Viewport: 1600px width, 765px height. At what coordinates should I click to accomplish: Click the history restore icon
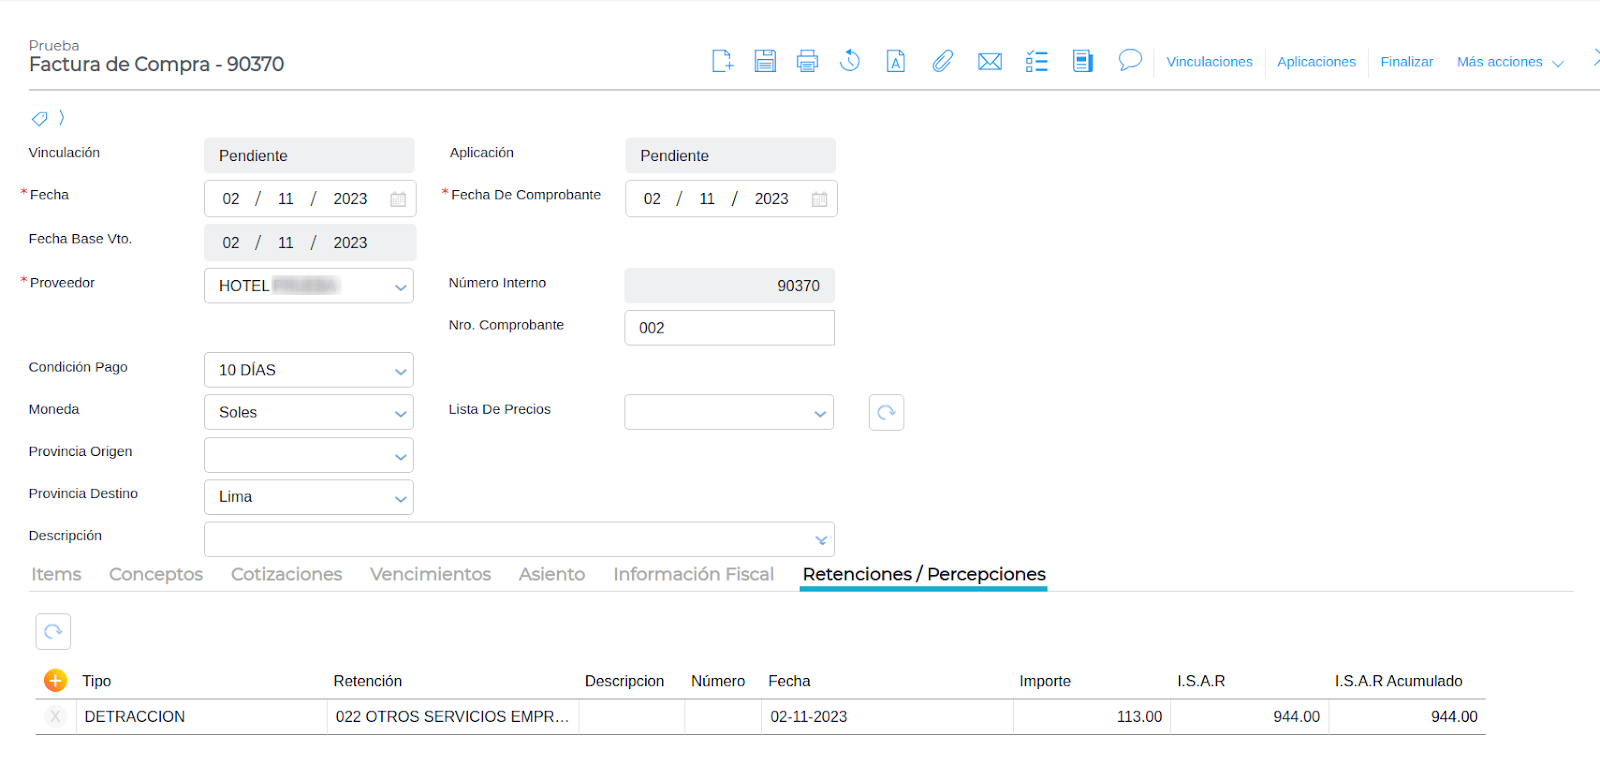(x=850, y=61)
